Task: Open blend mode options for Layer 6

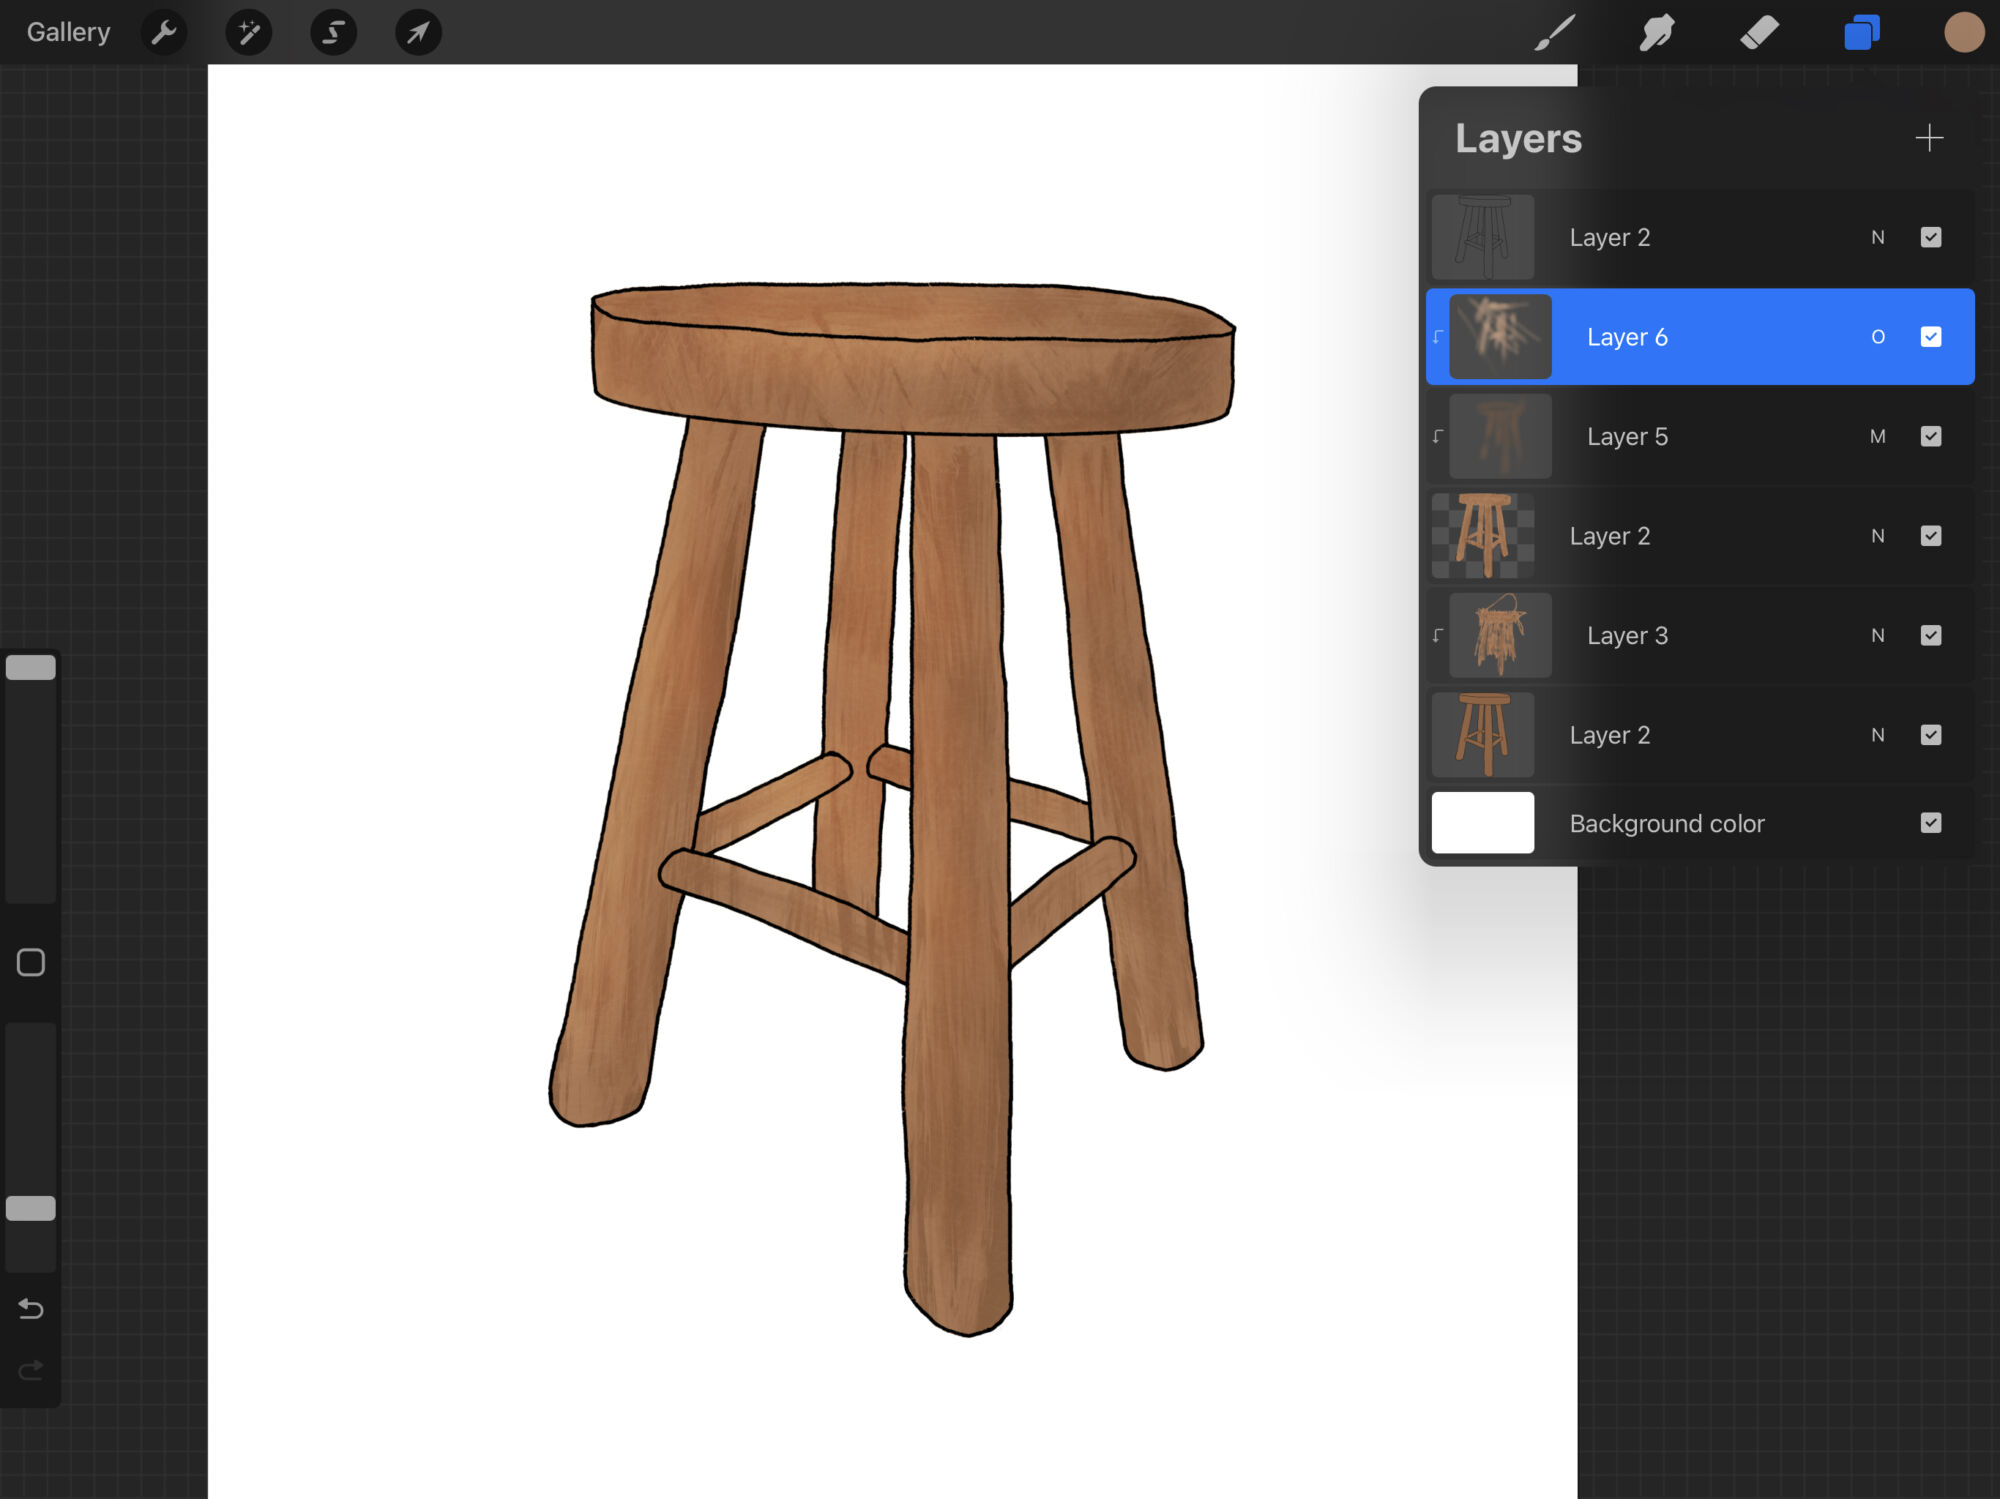Action: (1878, 337)
